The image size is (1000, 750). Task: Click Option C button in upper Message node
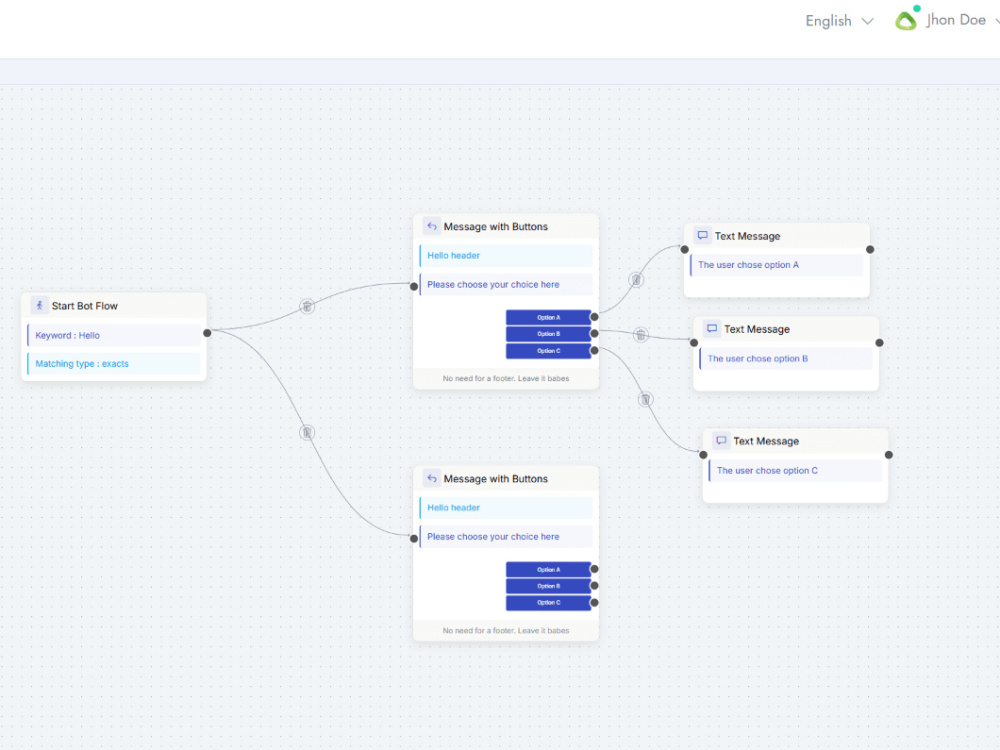[x=548, y=351]
